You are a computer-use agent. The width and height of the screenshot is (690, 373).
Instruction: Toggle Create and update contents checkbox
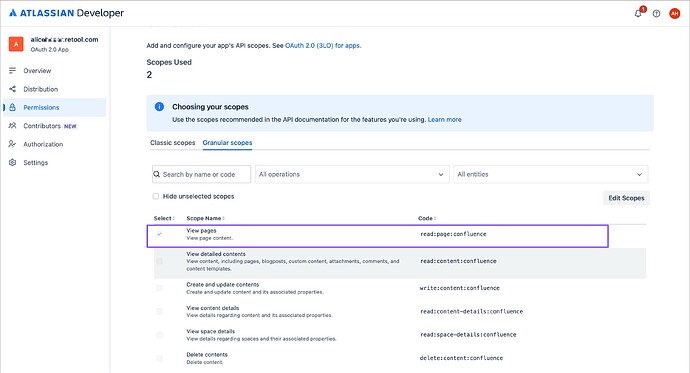point(159,288)
